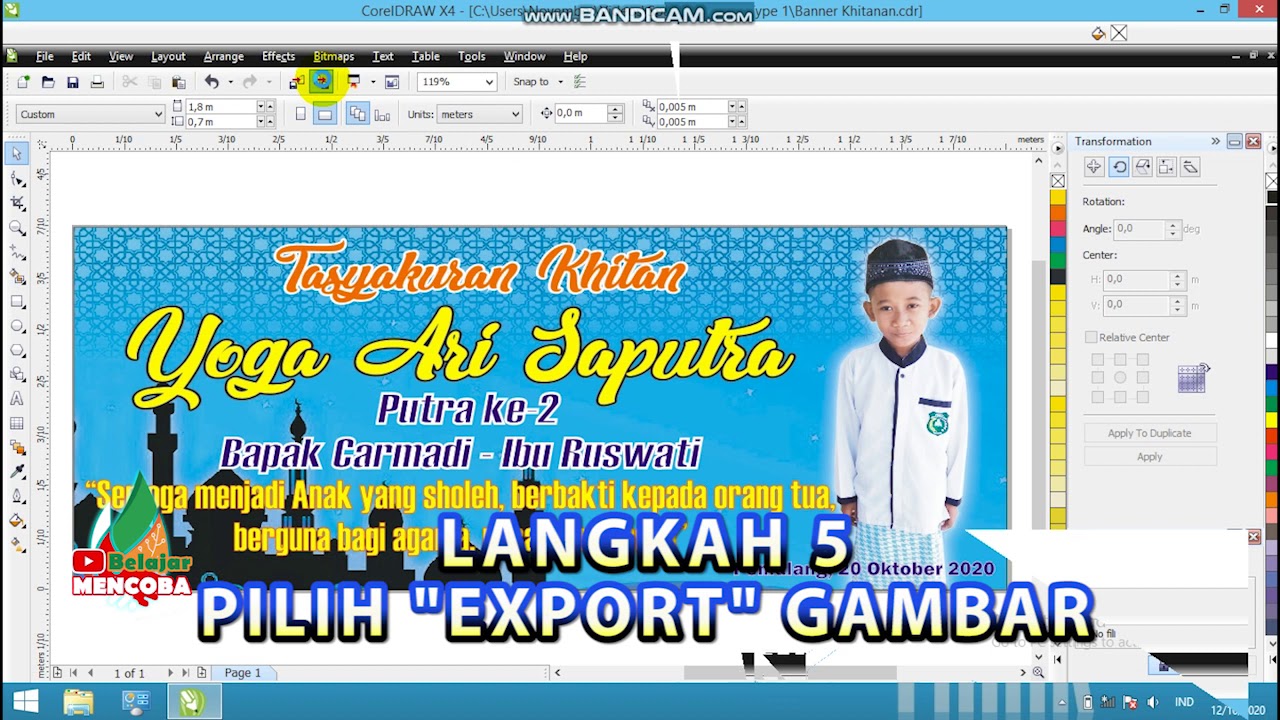Open the Application Launcher icon
This screenshot has width=1280, height=720.
pos(353,82)
